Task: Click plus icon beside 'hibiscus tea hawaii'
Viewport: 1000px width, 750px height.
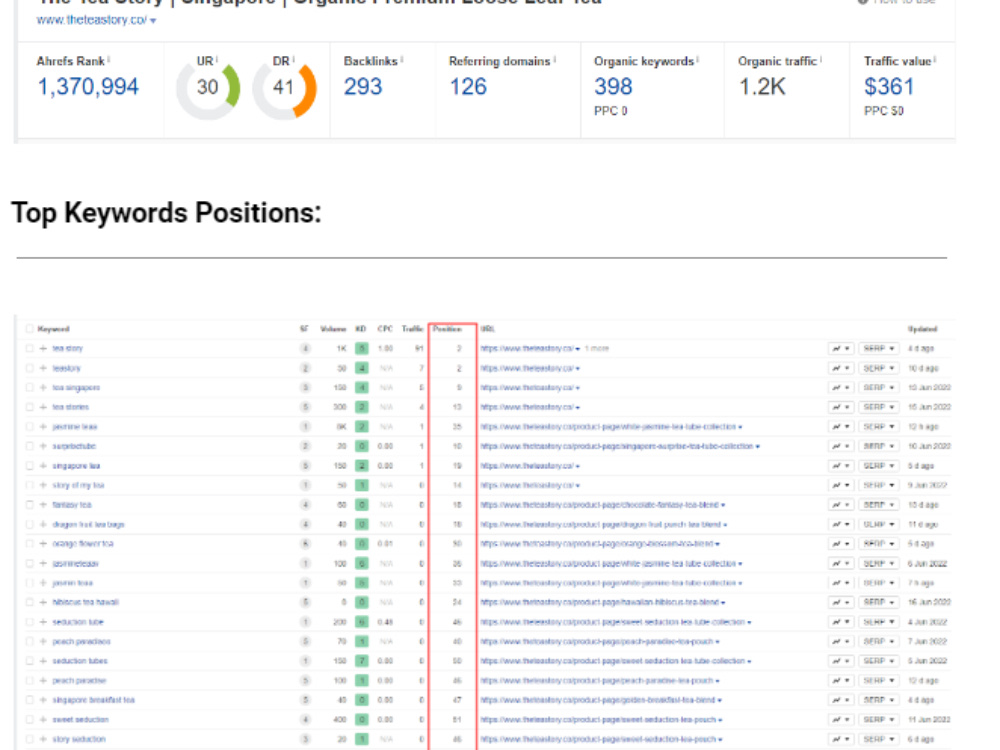Action: coord(43,602)
